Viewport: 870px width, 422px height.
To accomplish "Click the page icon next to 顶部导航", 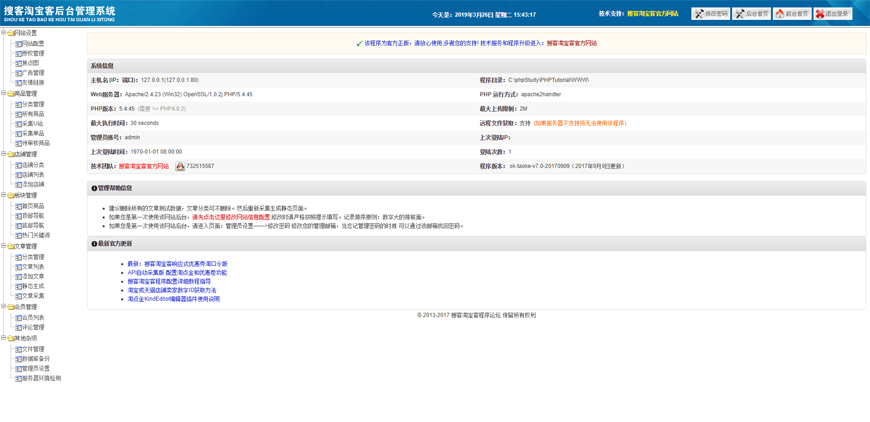I will point(18,216).
